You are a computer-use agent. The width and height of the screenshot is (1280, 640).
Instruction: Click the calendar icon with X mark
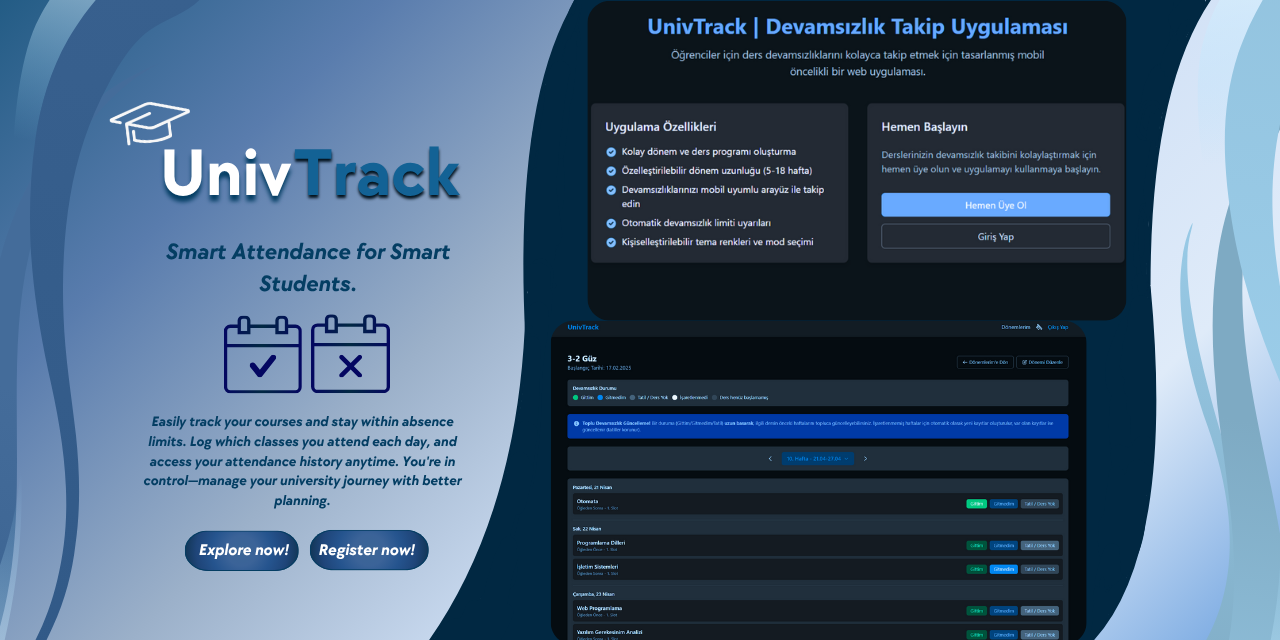(350, 353)
